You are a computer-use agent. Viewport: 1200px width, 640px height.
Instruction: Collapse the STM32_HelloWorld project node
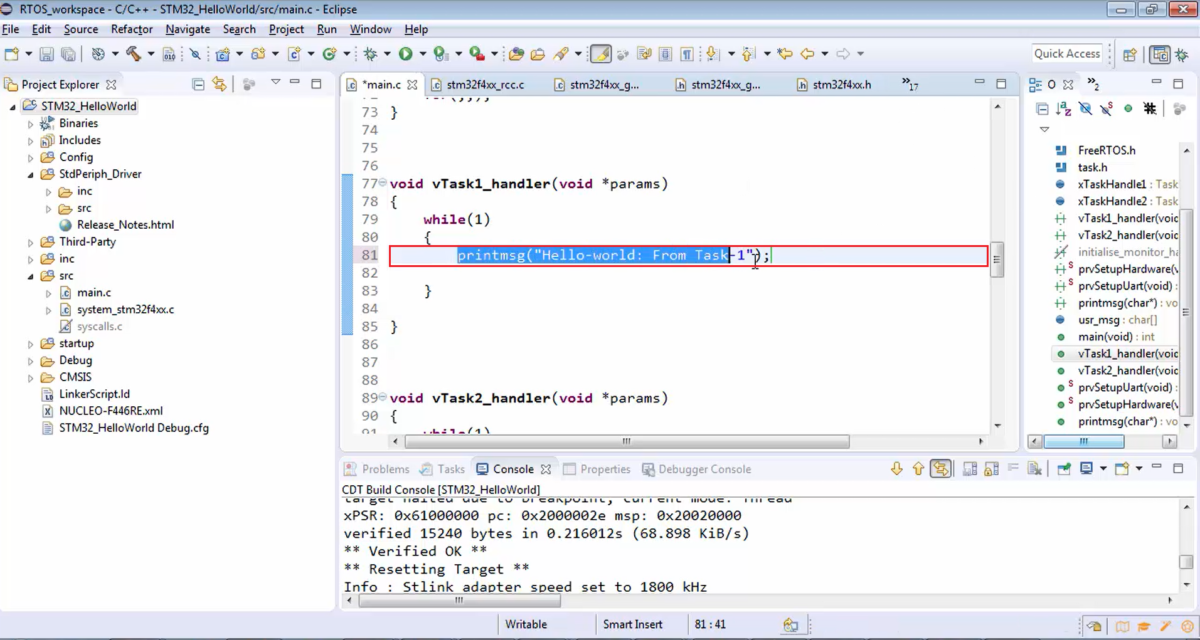pyautogui.click(x=13, y=106)
